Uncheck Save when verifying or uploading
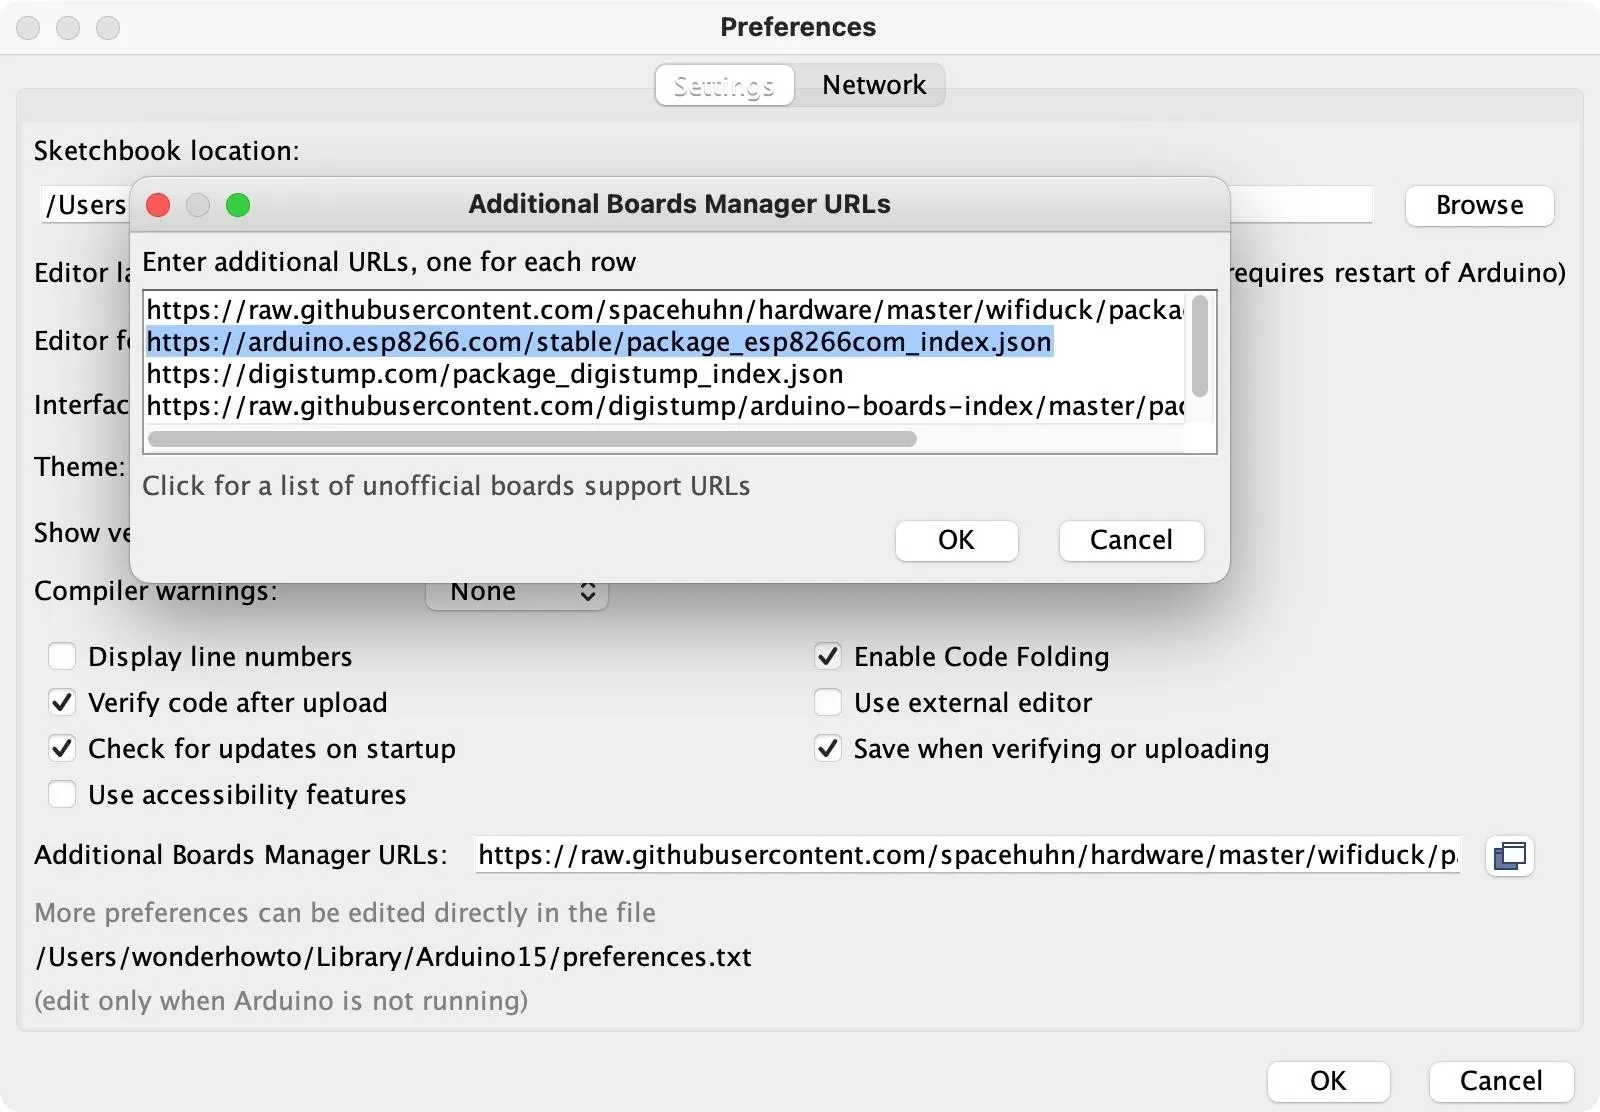1600x1112 pixels. [x=828, y=748]
